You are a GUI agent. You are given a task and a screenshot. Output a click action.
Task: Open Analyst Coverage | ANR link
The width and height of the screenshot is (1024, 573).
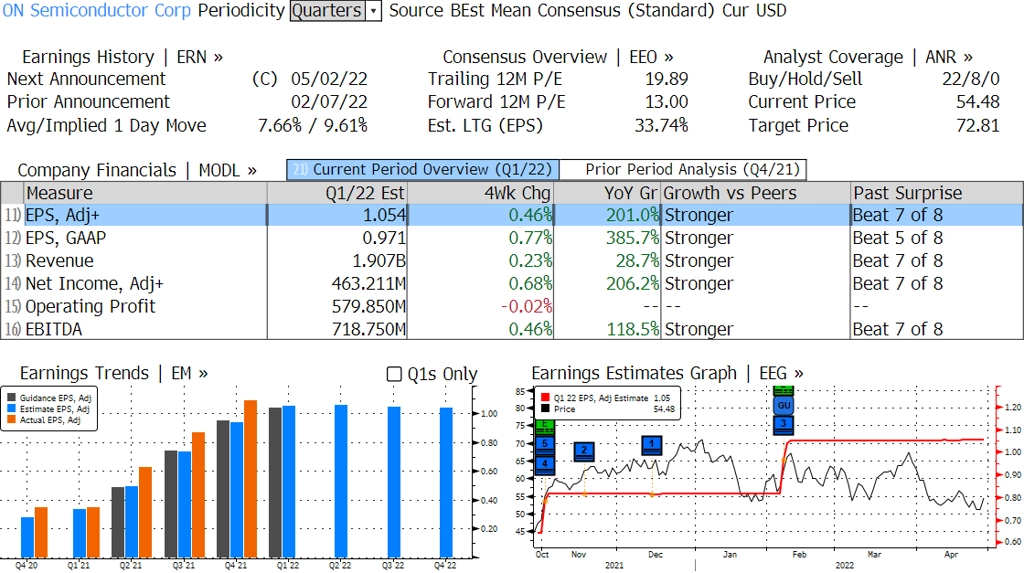pos(868,57)
